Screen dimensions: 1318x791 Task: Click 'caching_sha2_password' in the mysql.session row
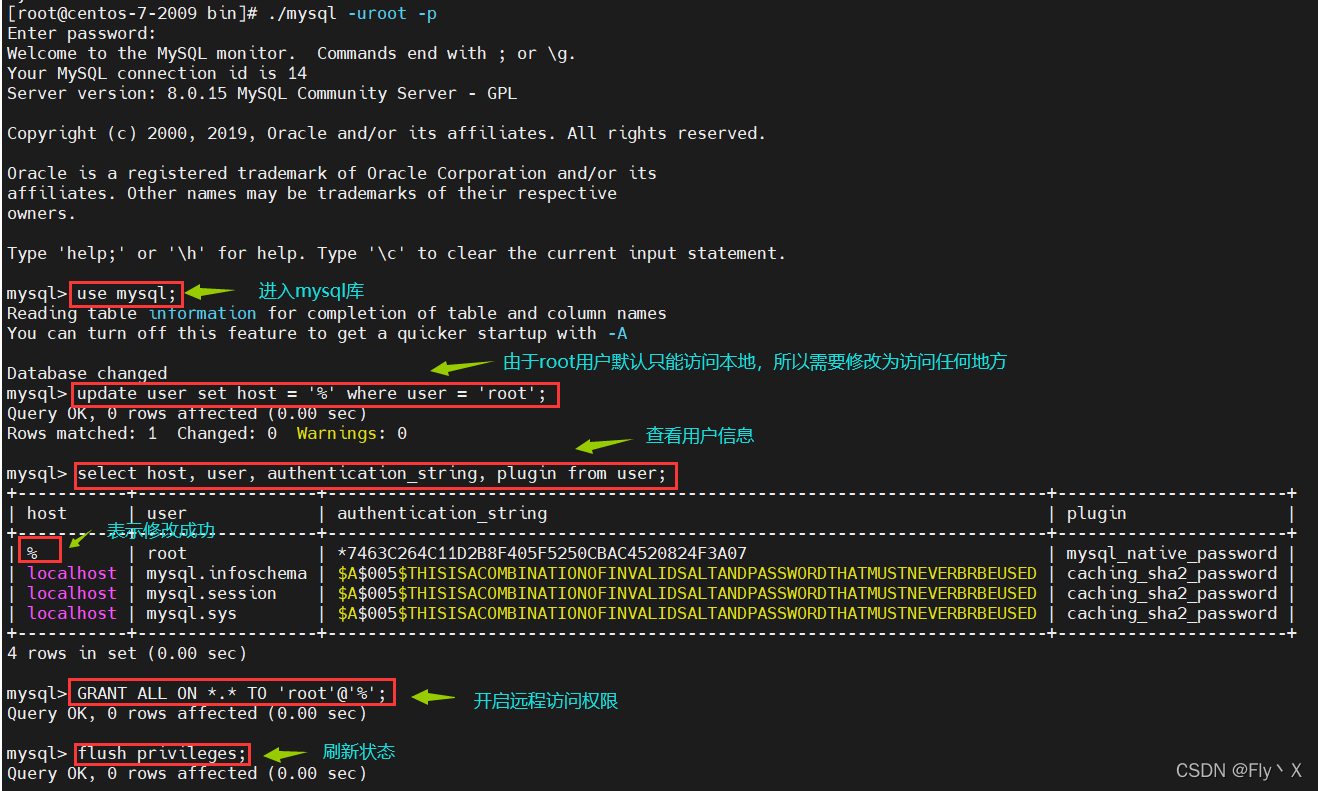[1172, 593]
